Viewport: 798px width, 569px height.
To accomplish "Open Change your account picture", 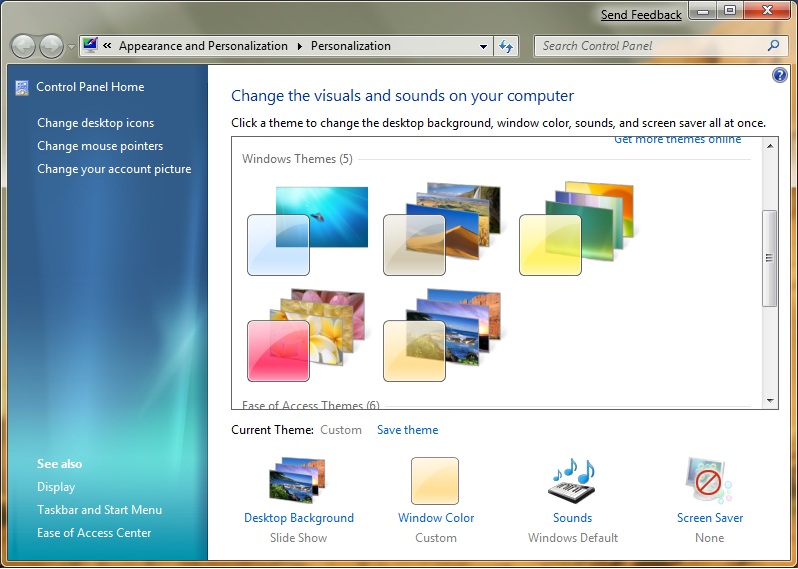I will [x=114, y=169].
